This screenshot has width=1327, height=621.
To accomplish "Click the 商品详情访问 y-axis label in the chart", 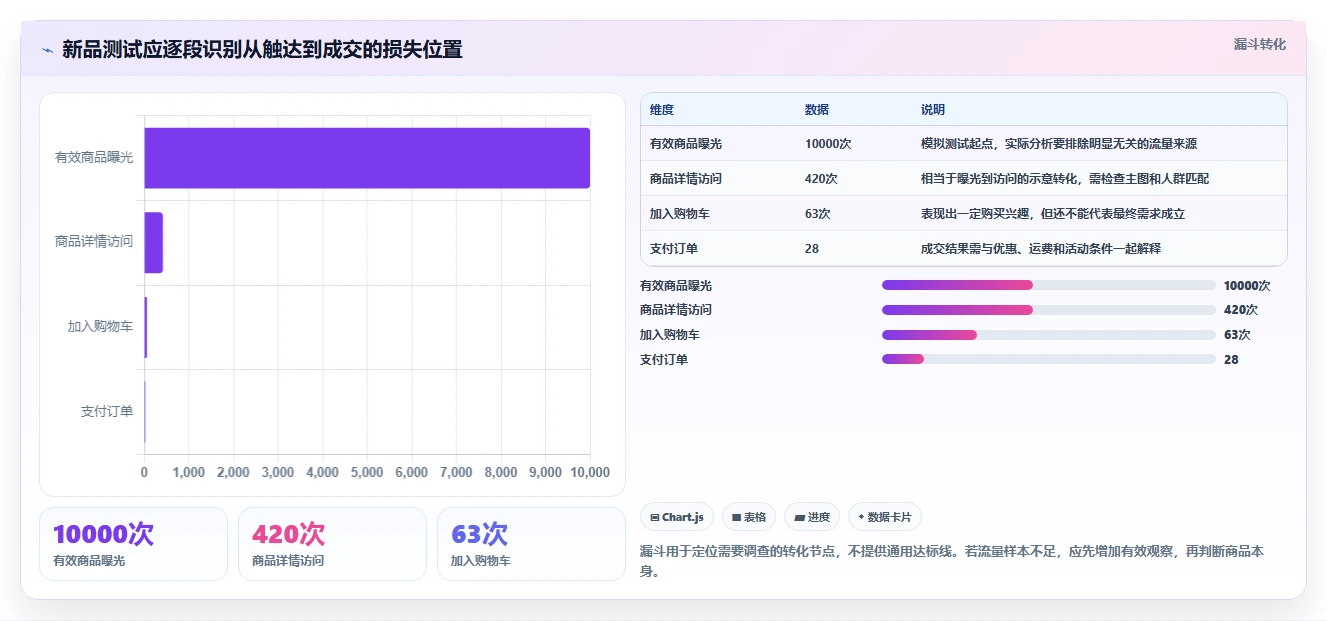I will (x=94, y=242).
